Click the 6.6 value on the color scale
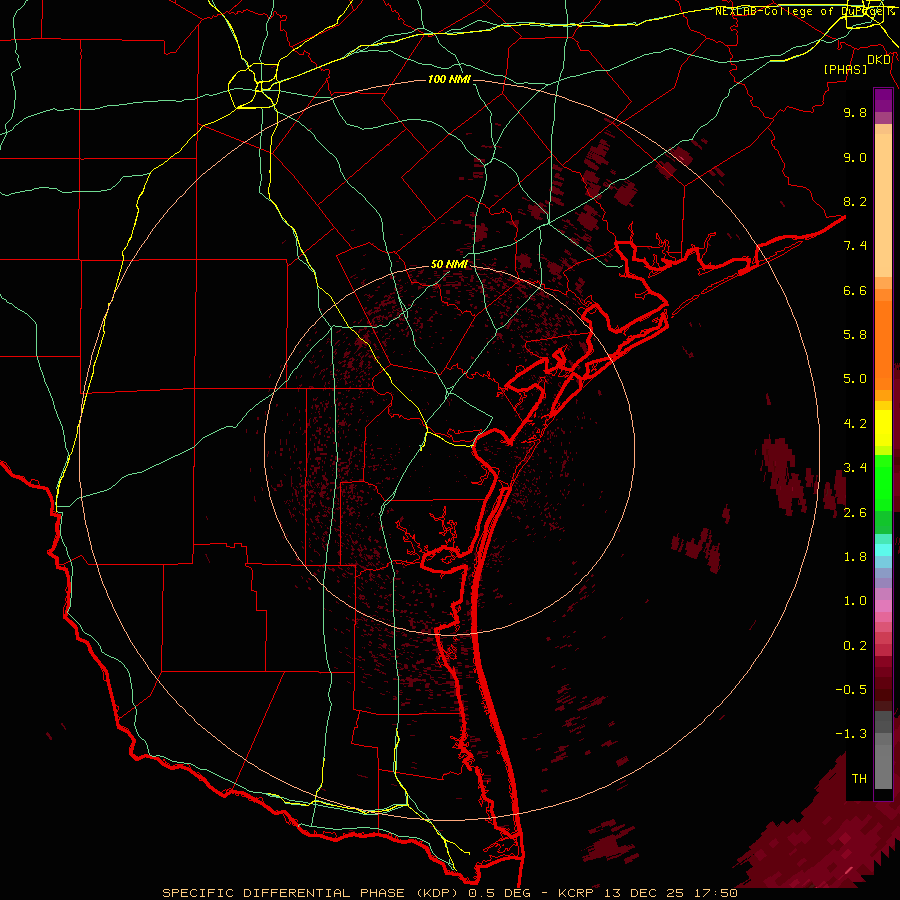The image size is (900, 900). click(855, 290)
